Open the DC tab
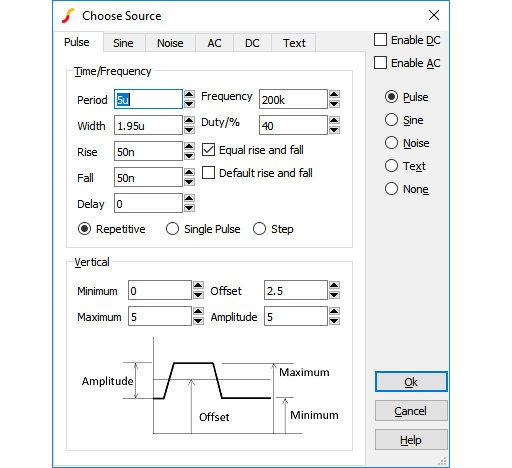The image size is (512, 468). point(252,43)
